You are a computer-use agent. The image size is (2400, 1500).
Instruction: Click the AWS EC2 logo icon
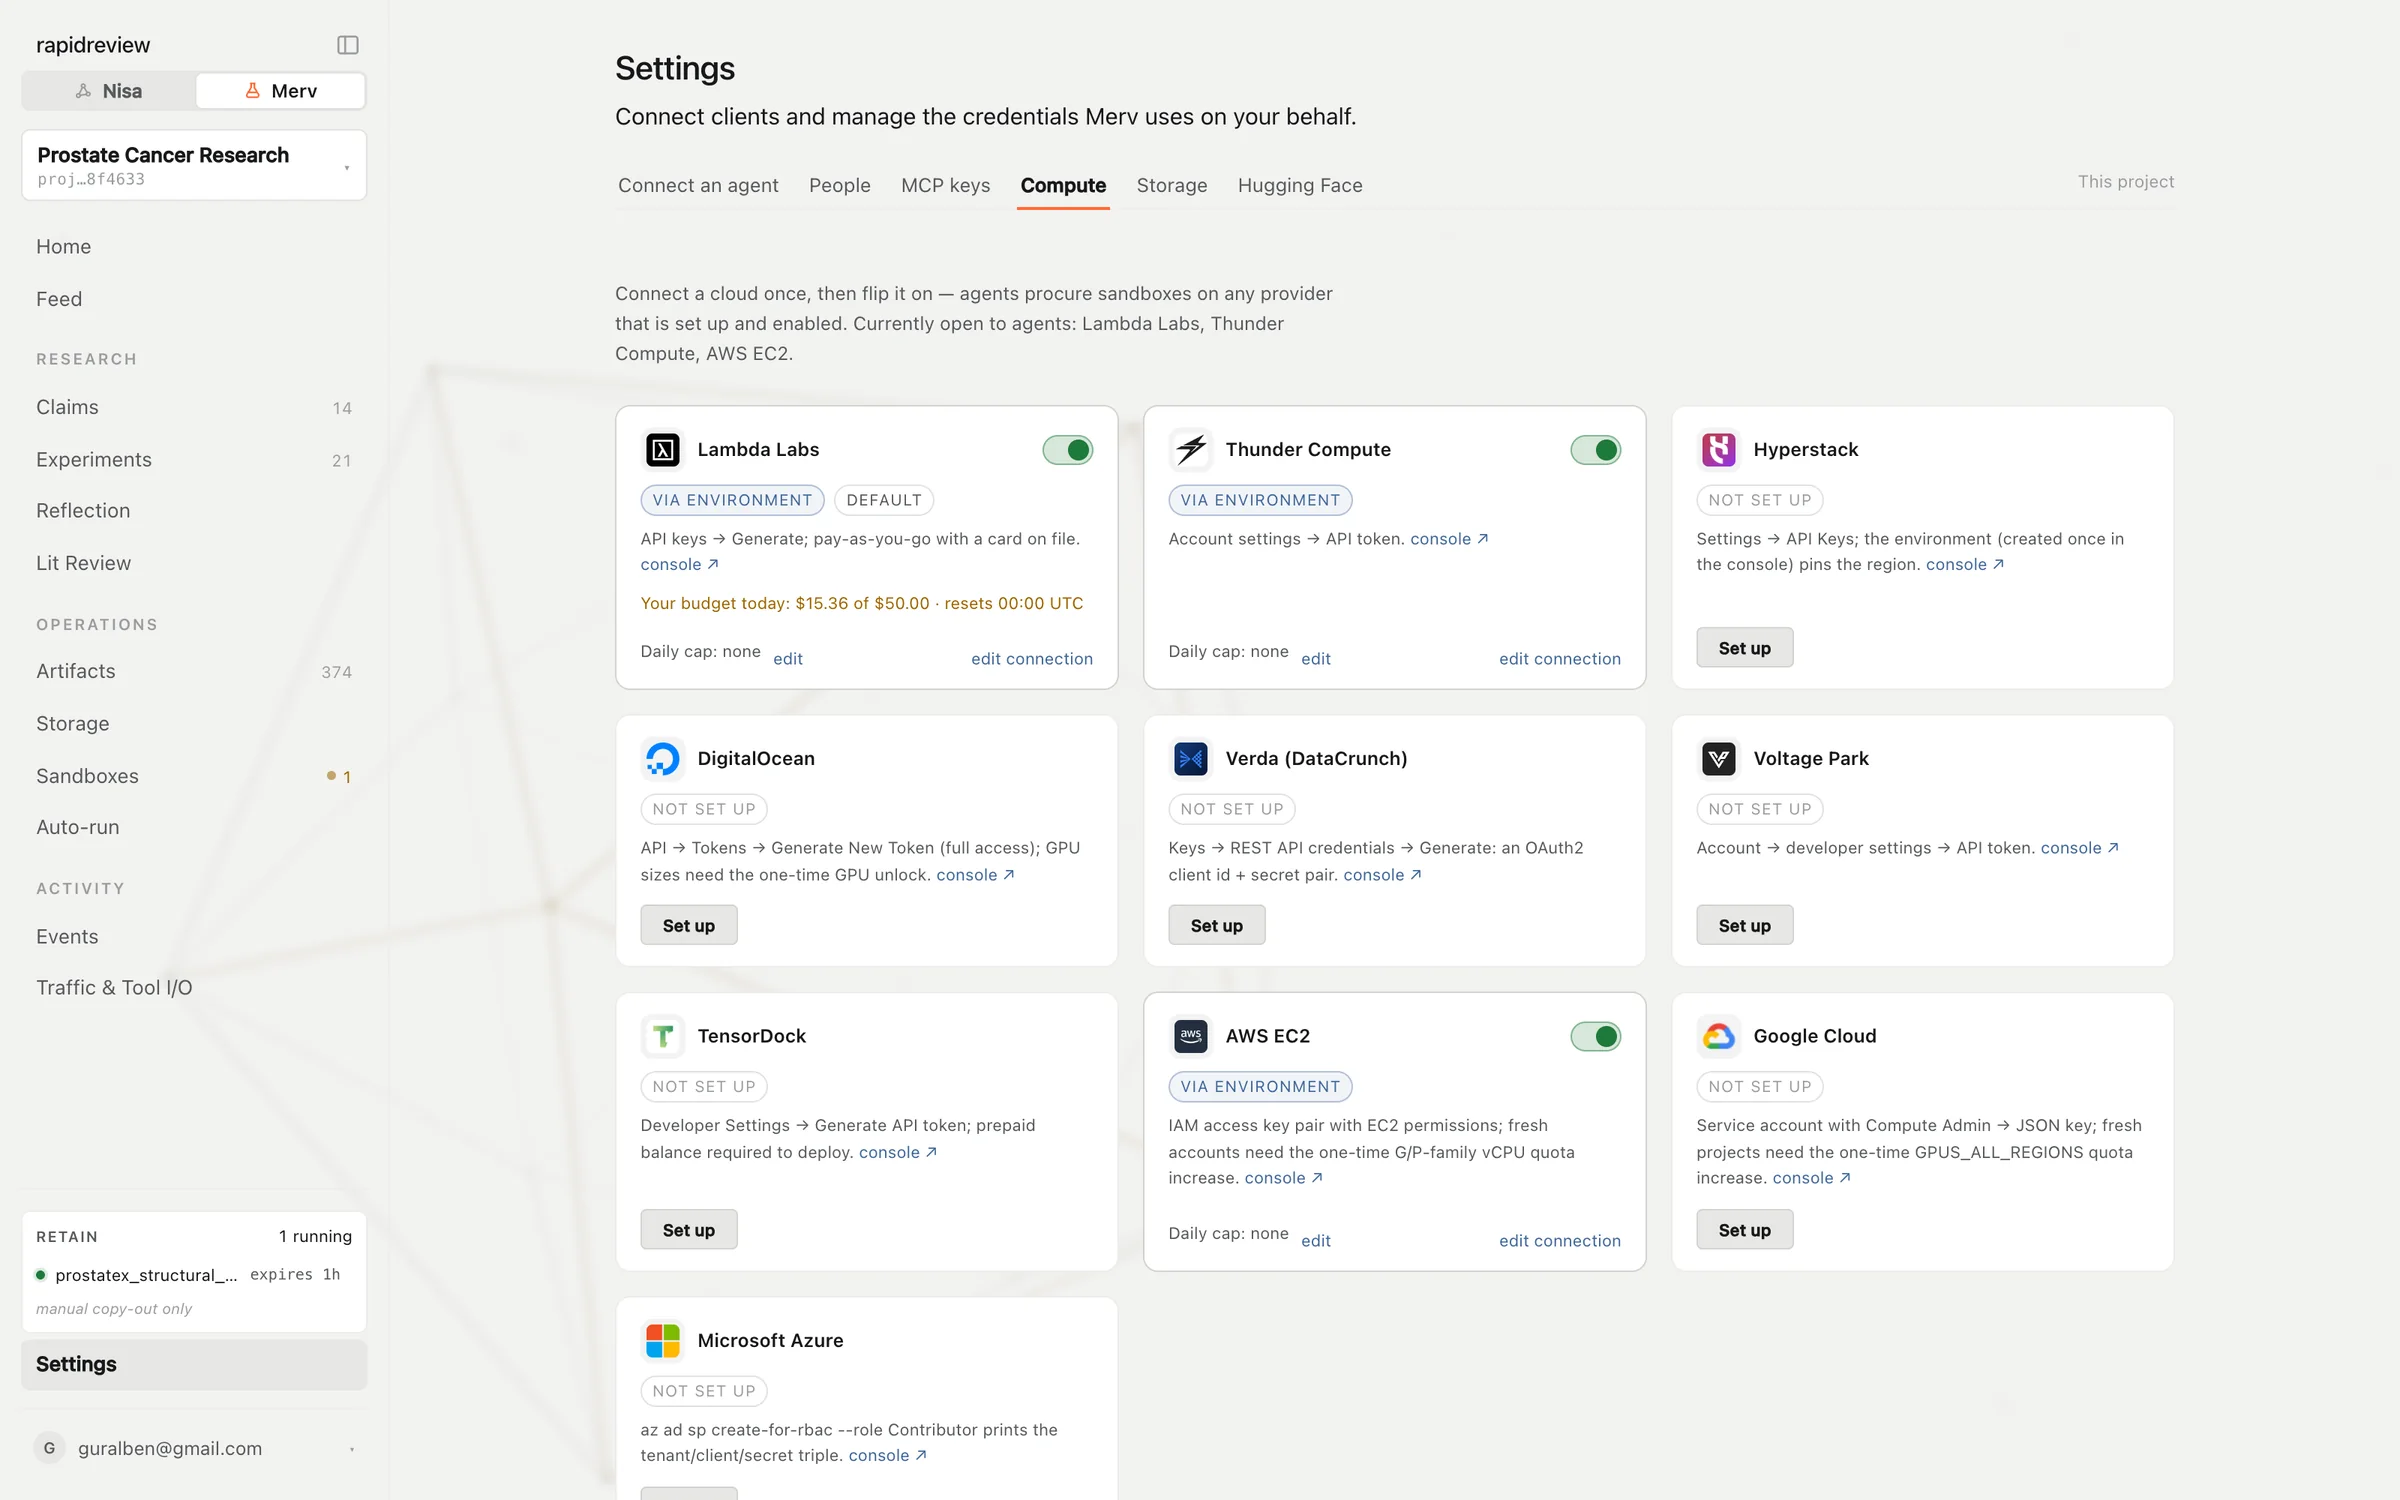point(1190,1036)
